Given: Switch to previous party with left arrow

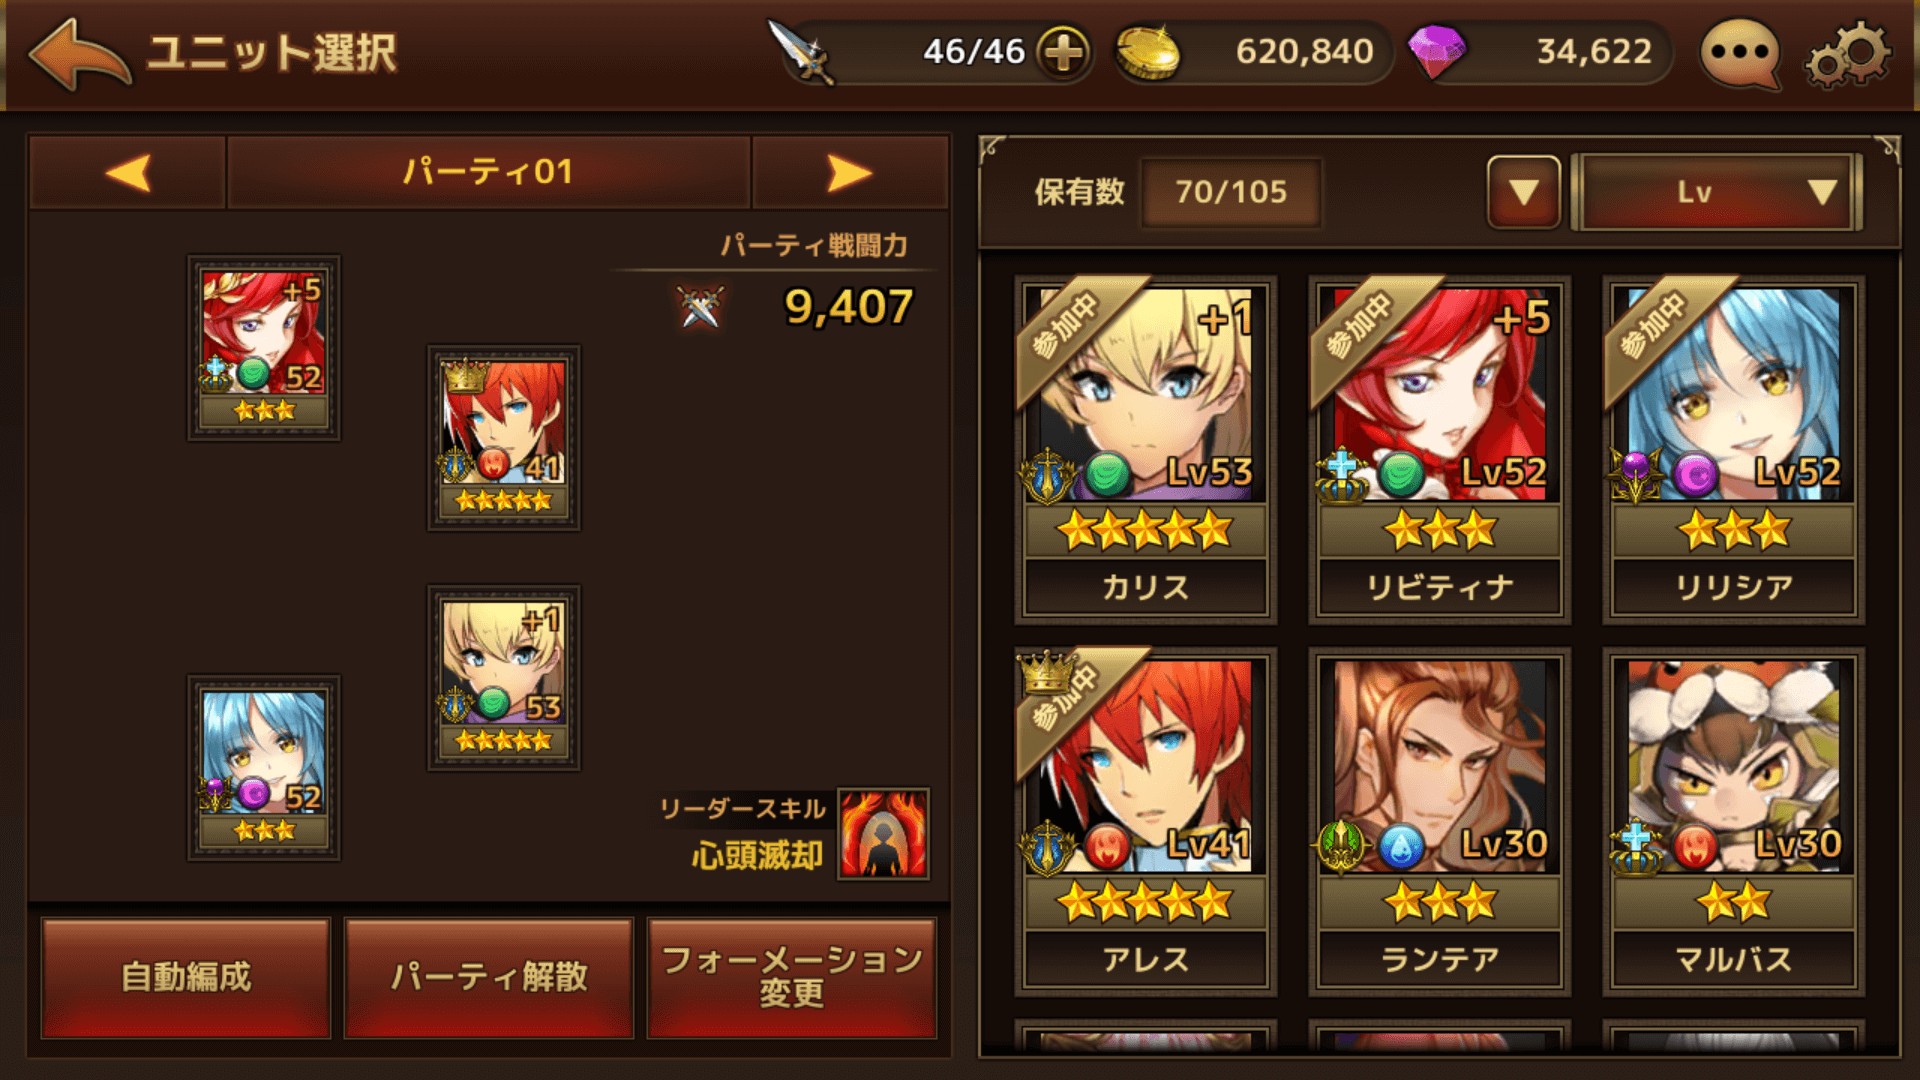Looking at the screenshot, I should [128, 173].
